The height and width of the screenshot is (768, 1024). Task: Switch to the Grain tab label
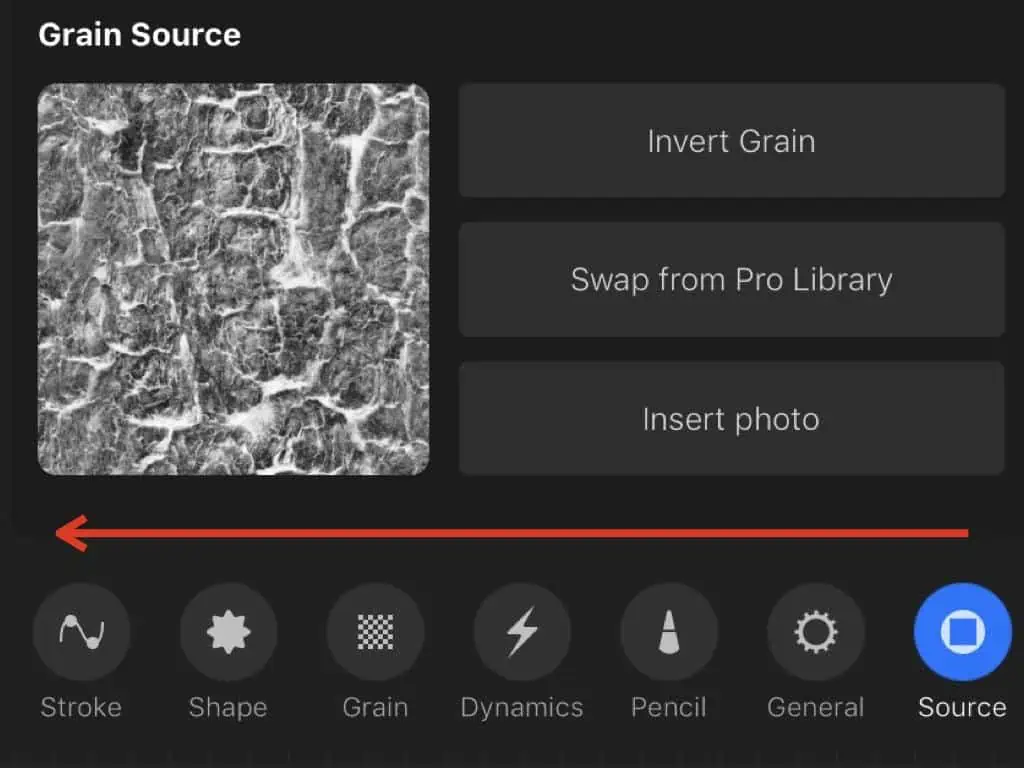click(x=375, y=707)
